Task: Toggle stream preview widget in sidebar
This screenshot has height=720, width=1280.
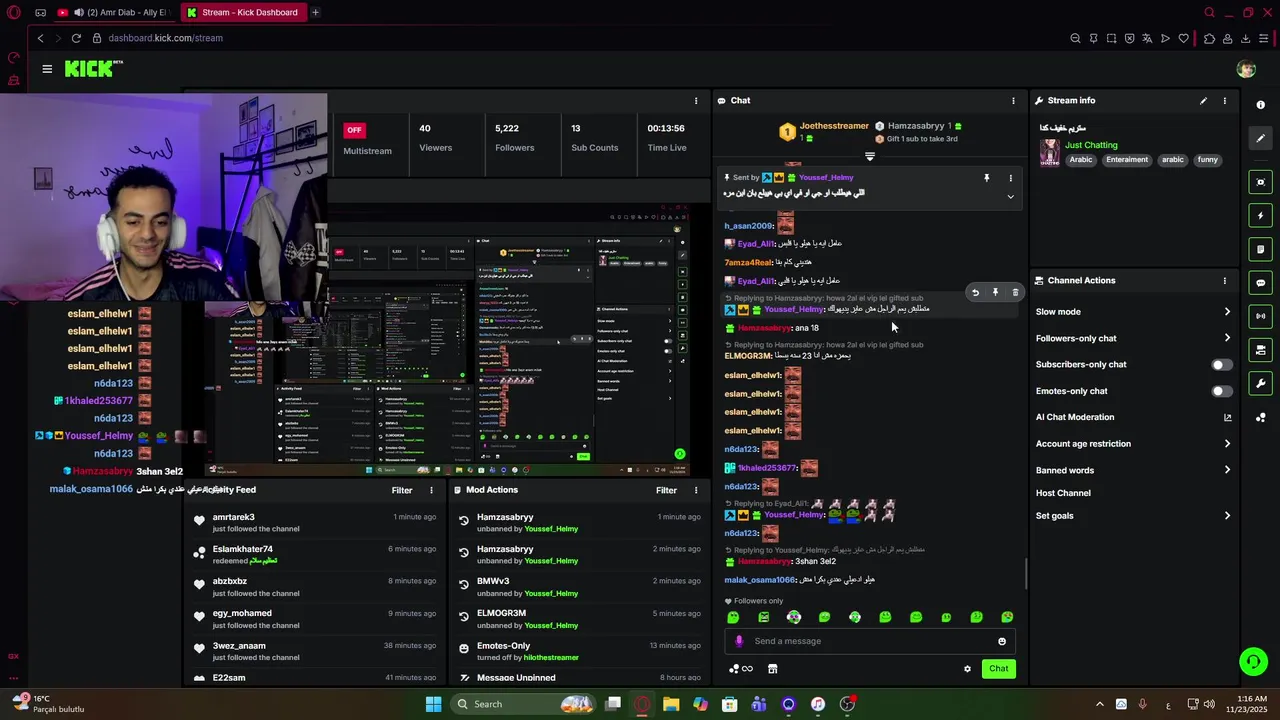Action: [x=1260, y=182]
